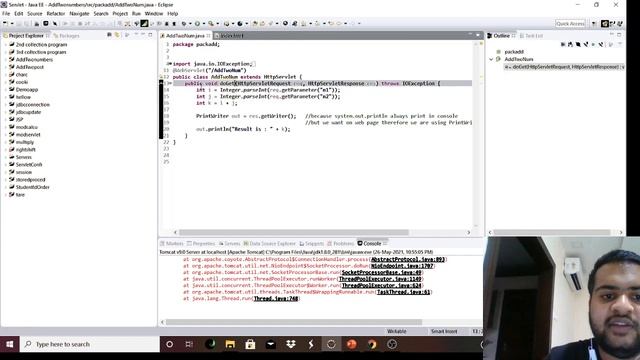Collapse the AddTwoNum class in Outline
Viewport: 640px width, 360px height.
tap(491, 59)
